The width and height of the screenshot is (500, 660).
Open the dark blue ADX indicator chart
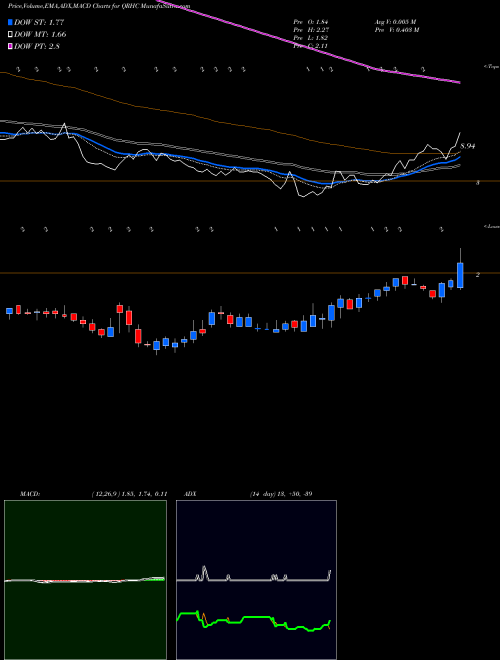pyautogui.click(x=256, y=580)
